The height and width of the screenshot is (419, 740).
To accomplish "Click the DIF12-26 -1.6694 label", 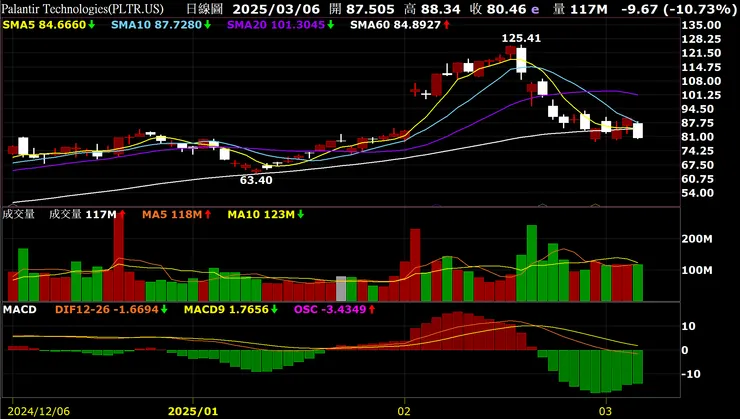I will pos(107,310).
